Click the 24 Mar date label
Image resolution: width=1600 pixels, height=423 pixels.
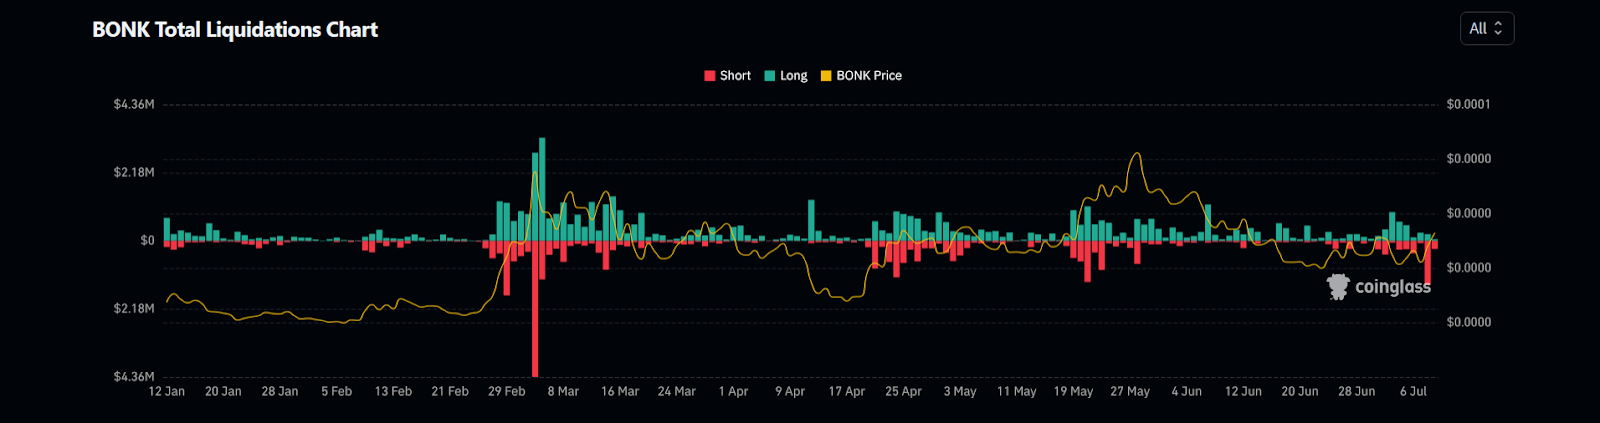point(677,392)
